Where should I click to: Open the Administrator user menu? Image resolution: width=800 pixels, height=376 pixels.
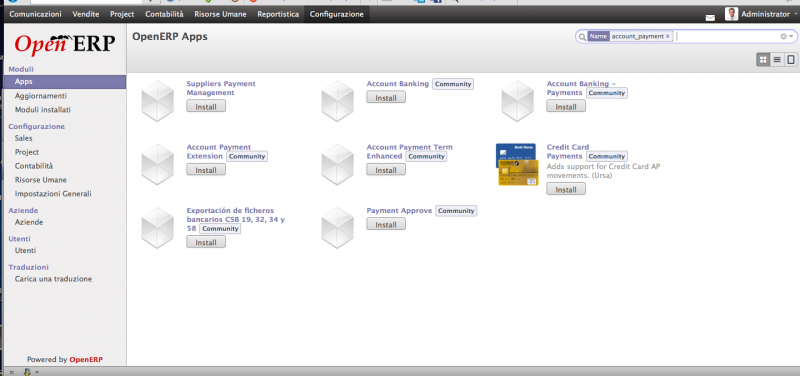[759, 14]
